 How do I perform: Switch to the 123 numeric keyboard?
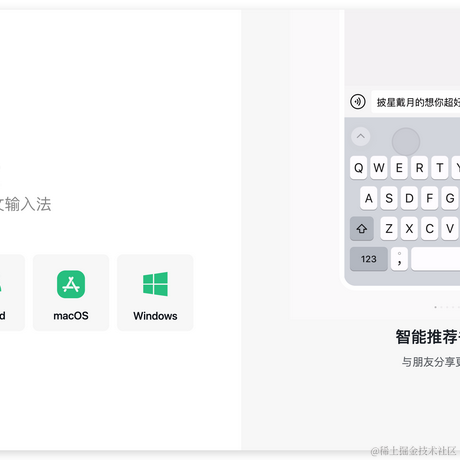[x=369, y=259]
